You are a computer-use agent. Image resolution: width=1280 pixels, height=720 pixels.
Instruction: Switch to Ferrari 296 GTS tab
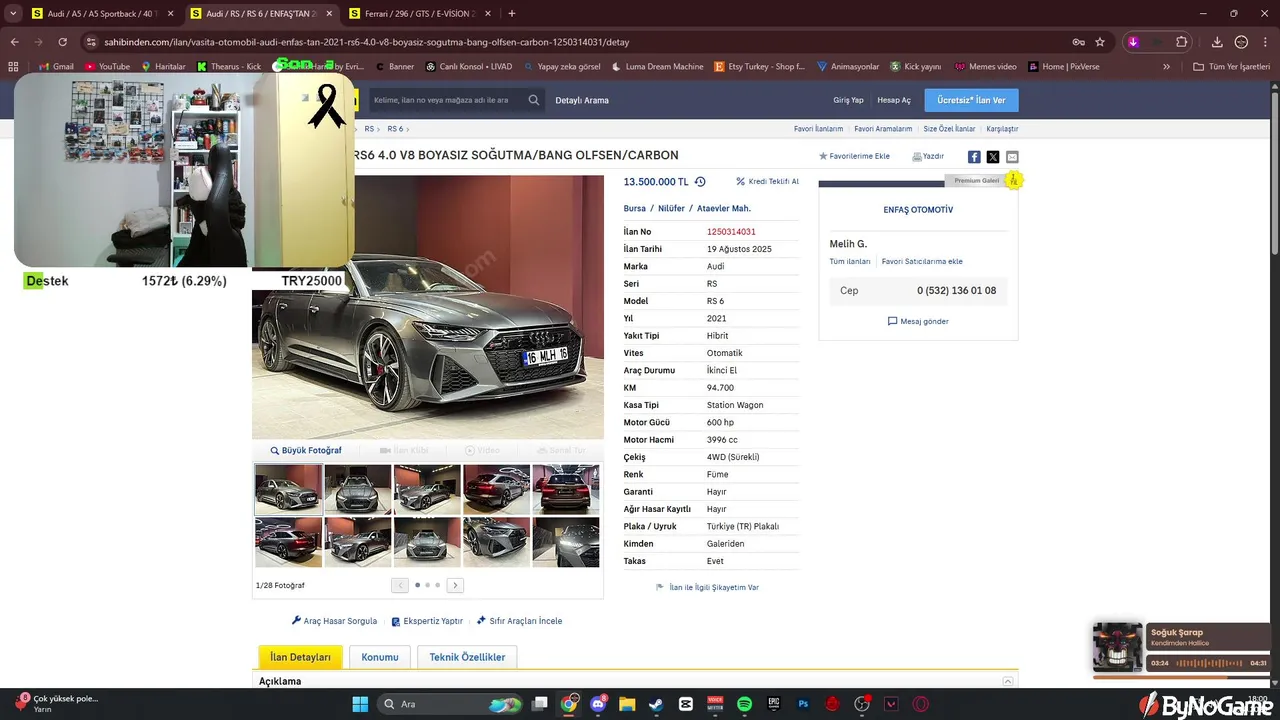click(x=420, y=14)
